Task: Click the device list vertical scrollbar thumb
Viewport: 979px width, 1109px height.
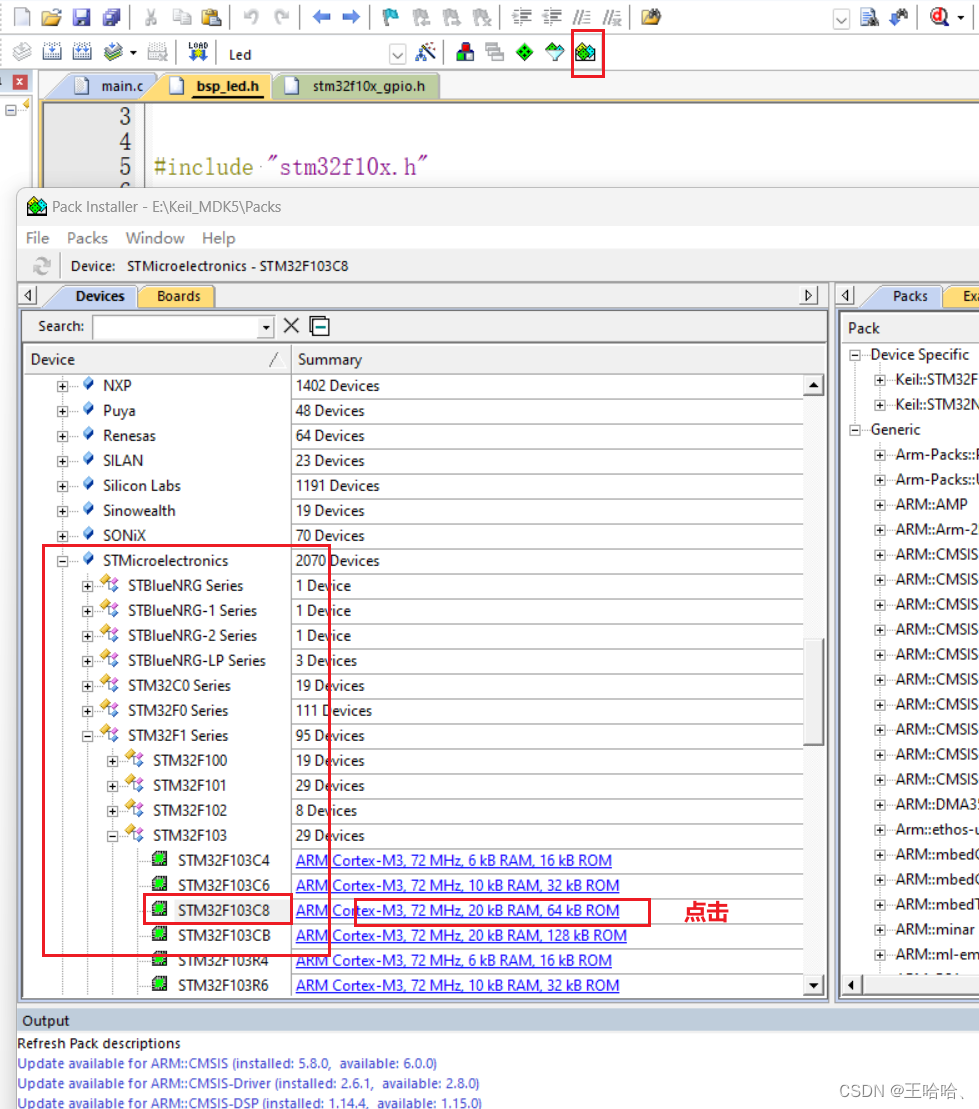Action: [813, 692]
